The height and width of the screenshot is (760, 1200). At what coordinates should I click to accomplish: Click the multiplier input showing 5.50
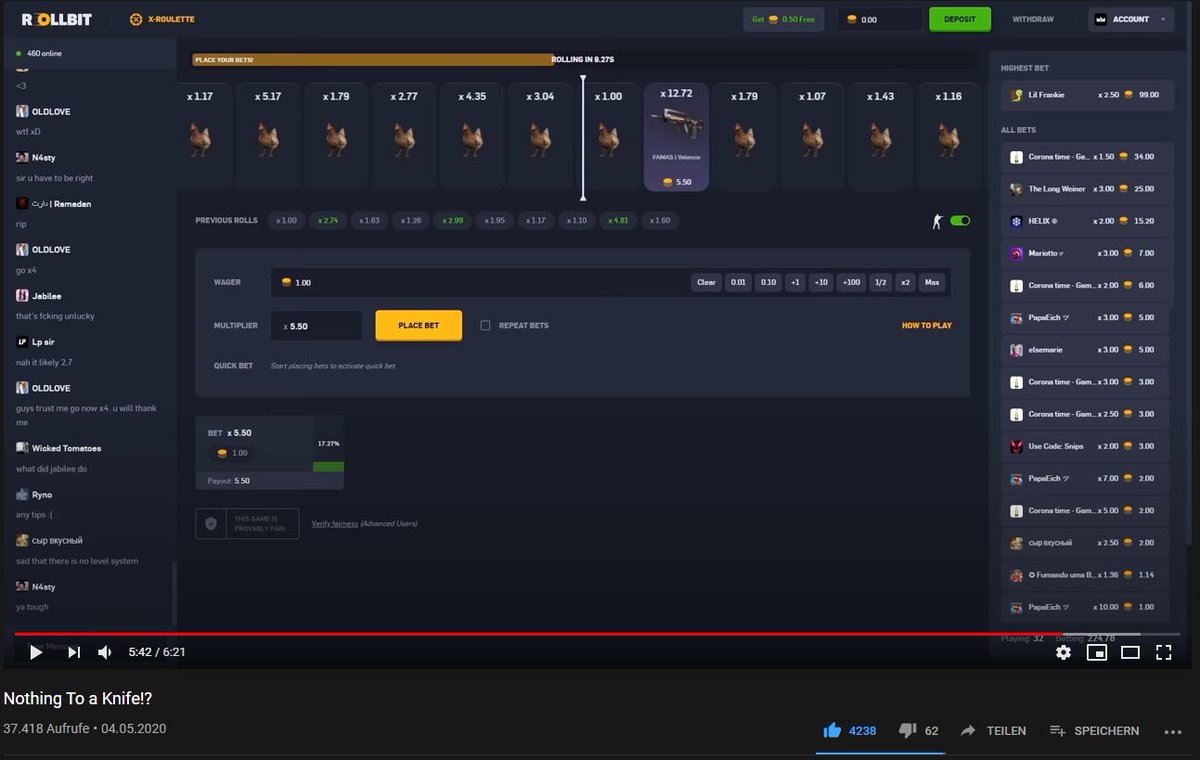[x=317, y=326]
